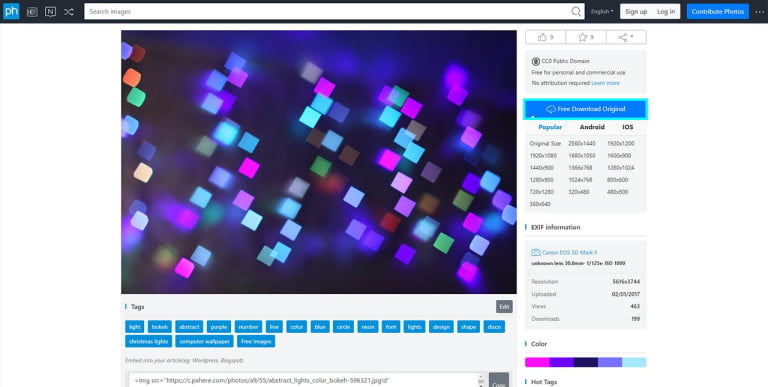This screenshot has width=768, height=387.
Task: Open the PxHere home logo
Action: point(11,11)
